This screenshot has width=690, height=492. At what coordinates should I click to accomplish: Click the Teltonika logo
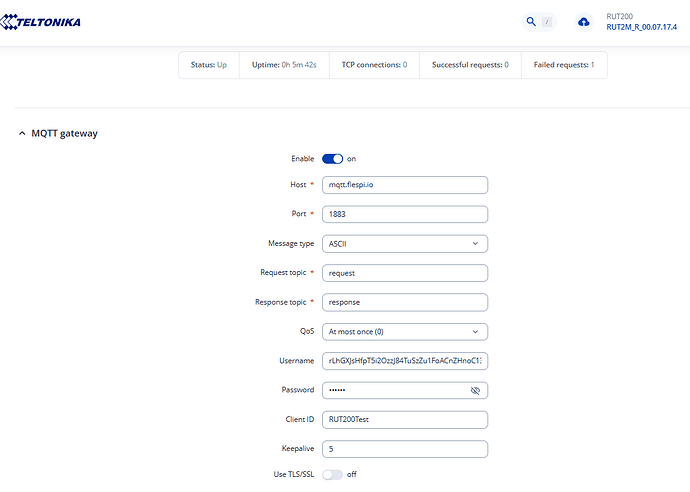[x=42, y=21]
